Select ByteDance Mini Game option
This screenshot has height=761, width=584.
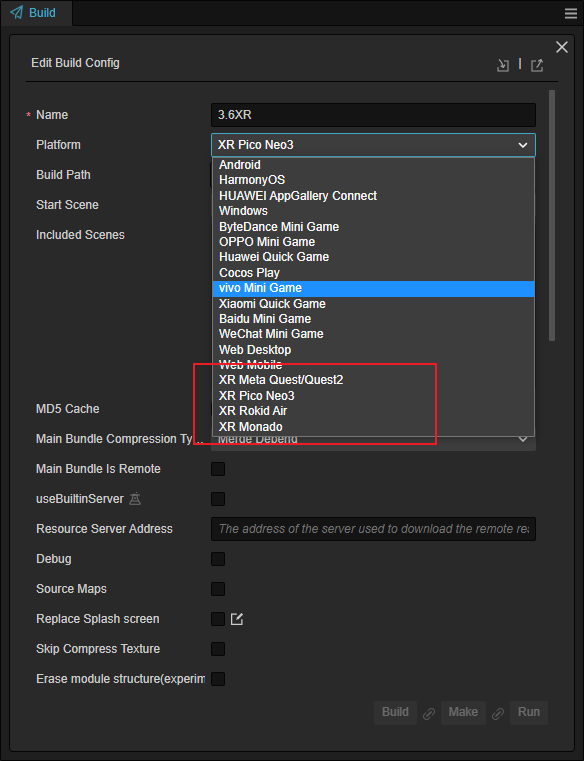coord(373,227)
